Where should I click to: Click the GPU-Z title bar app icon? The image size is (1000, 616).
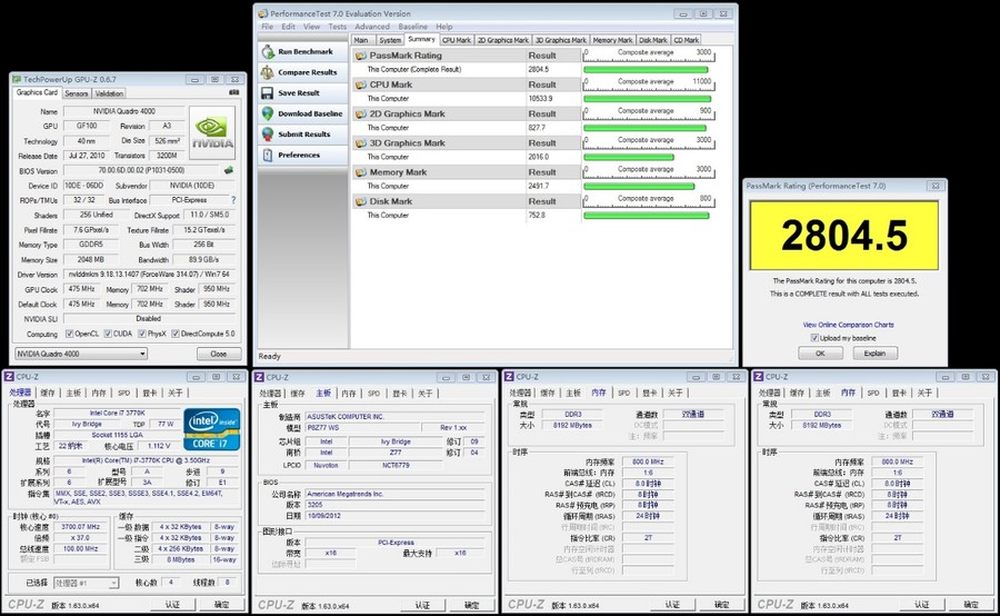(17, 80)
